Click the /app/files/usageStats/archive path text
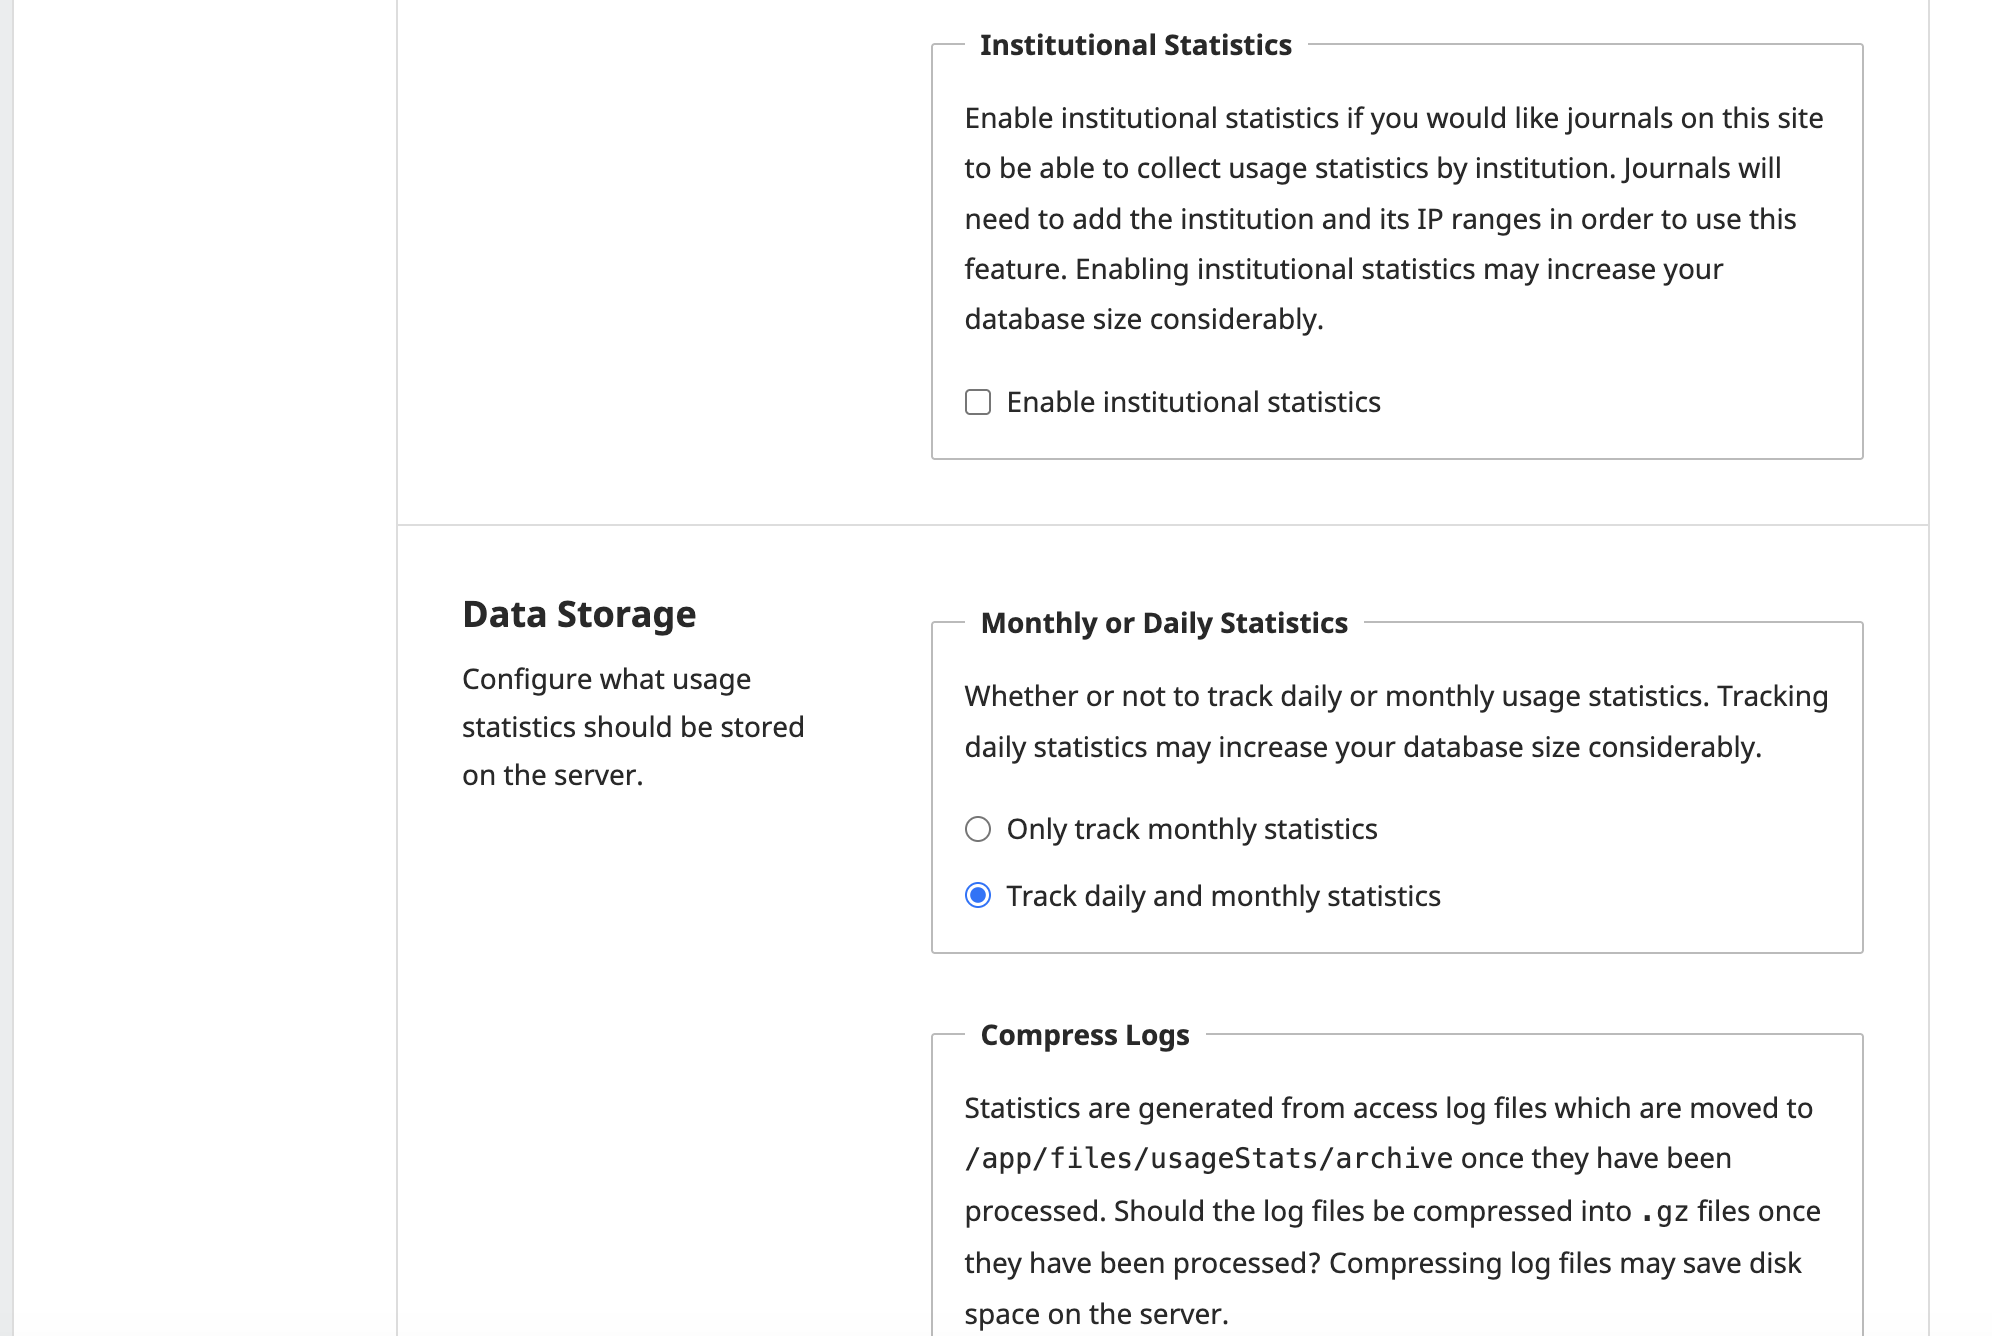Image resolution: width=1992 pixels, height=1336 pixels. pyautogui.click(x=1208, y=1158)
